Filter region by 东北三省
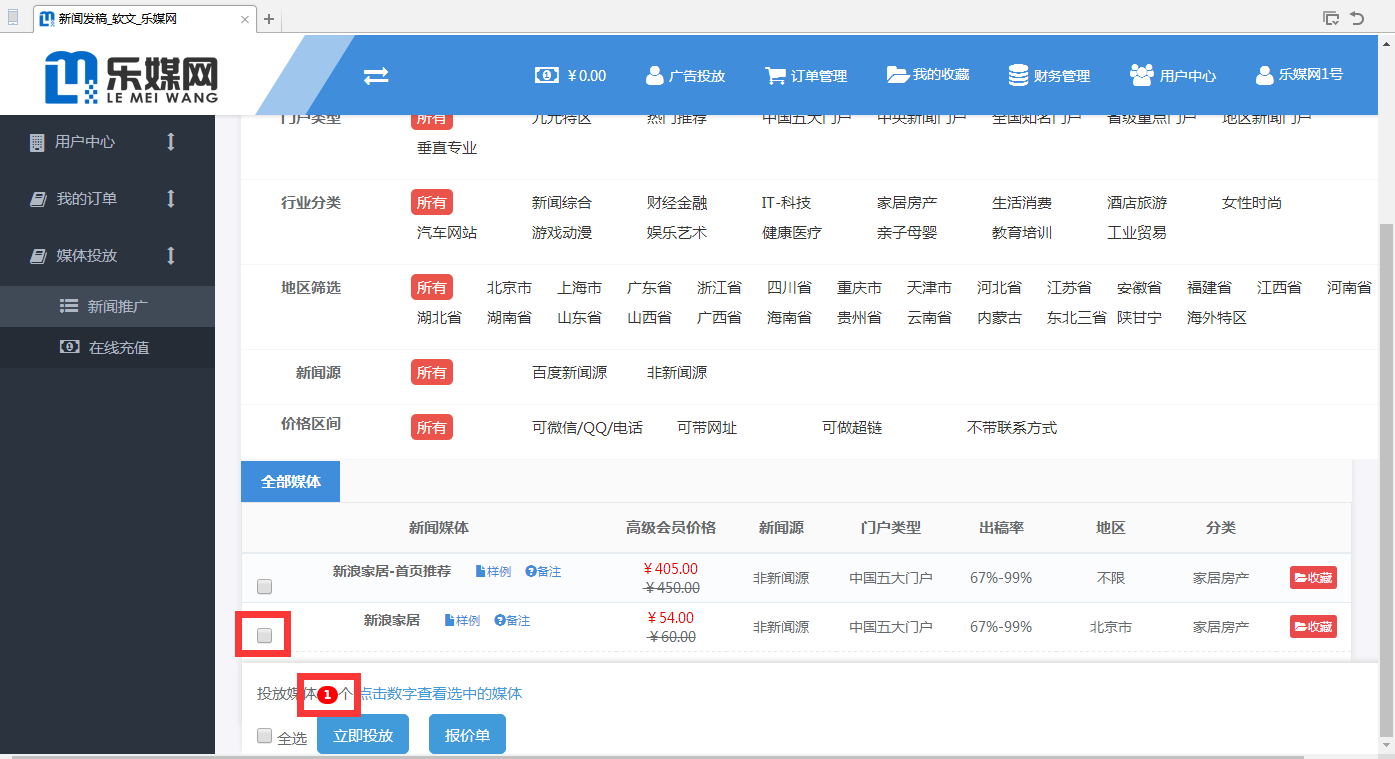The width and height of the screenshot is (1395, 759). click(x=1077, y=318)
